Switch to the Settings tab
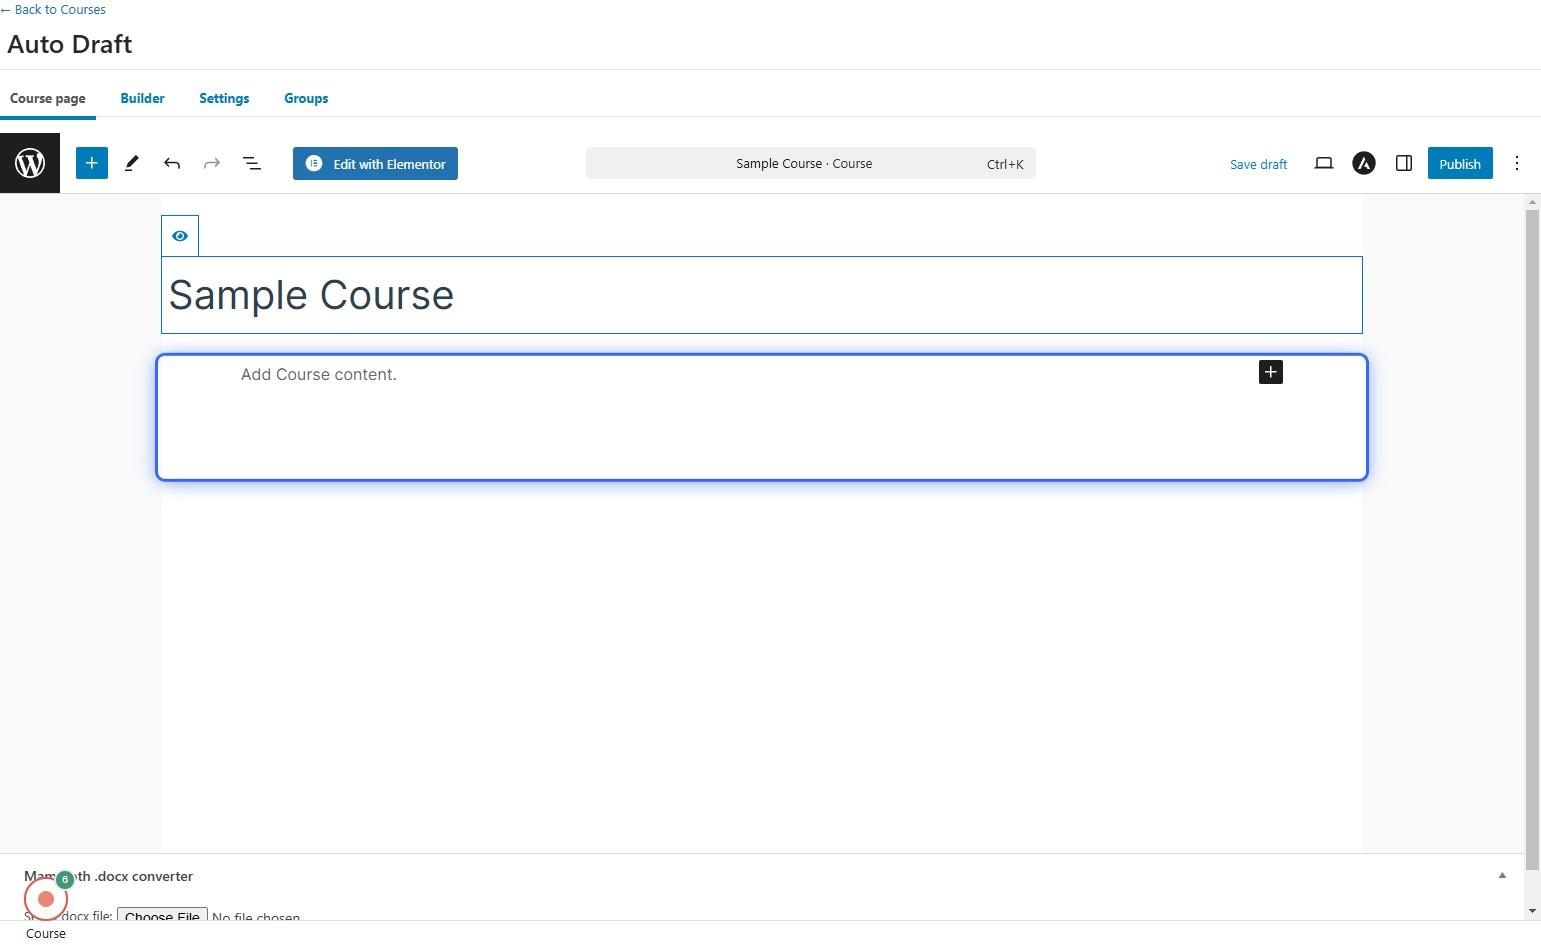This screenshot has height=945, width=1541. point(224,98)
